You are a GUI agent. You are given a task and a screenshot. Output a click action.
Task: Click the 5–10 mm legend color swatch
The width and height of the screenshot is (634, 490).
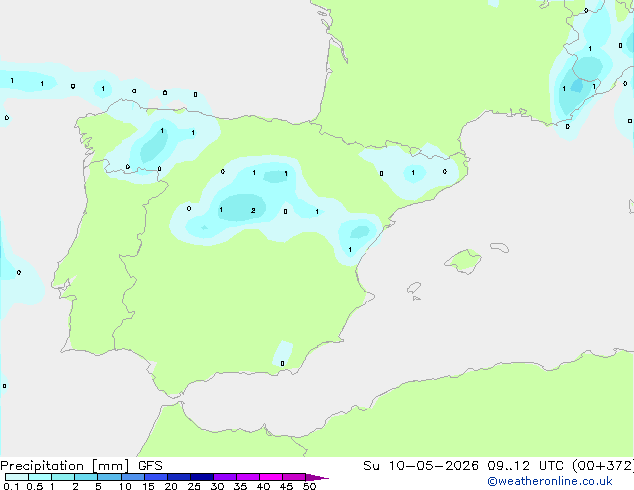click(109, 477)
